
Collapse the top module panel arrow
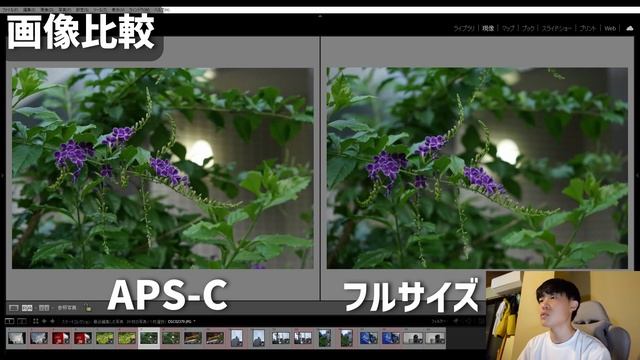[320, 16]
